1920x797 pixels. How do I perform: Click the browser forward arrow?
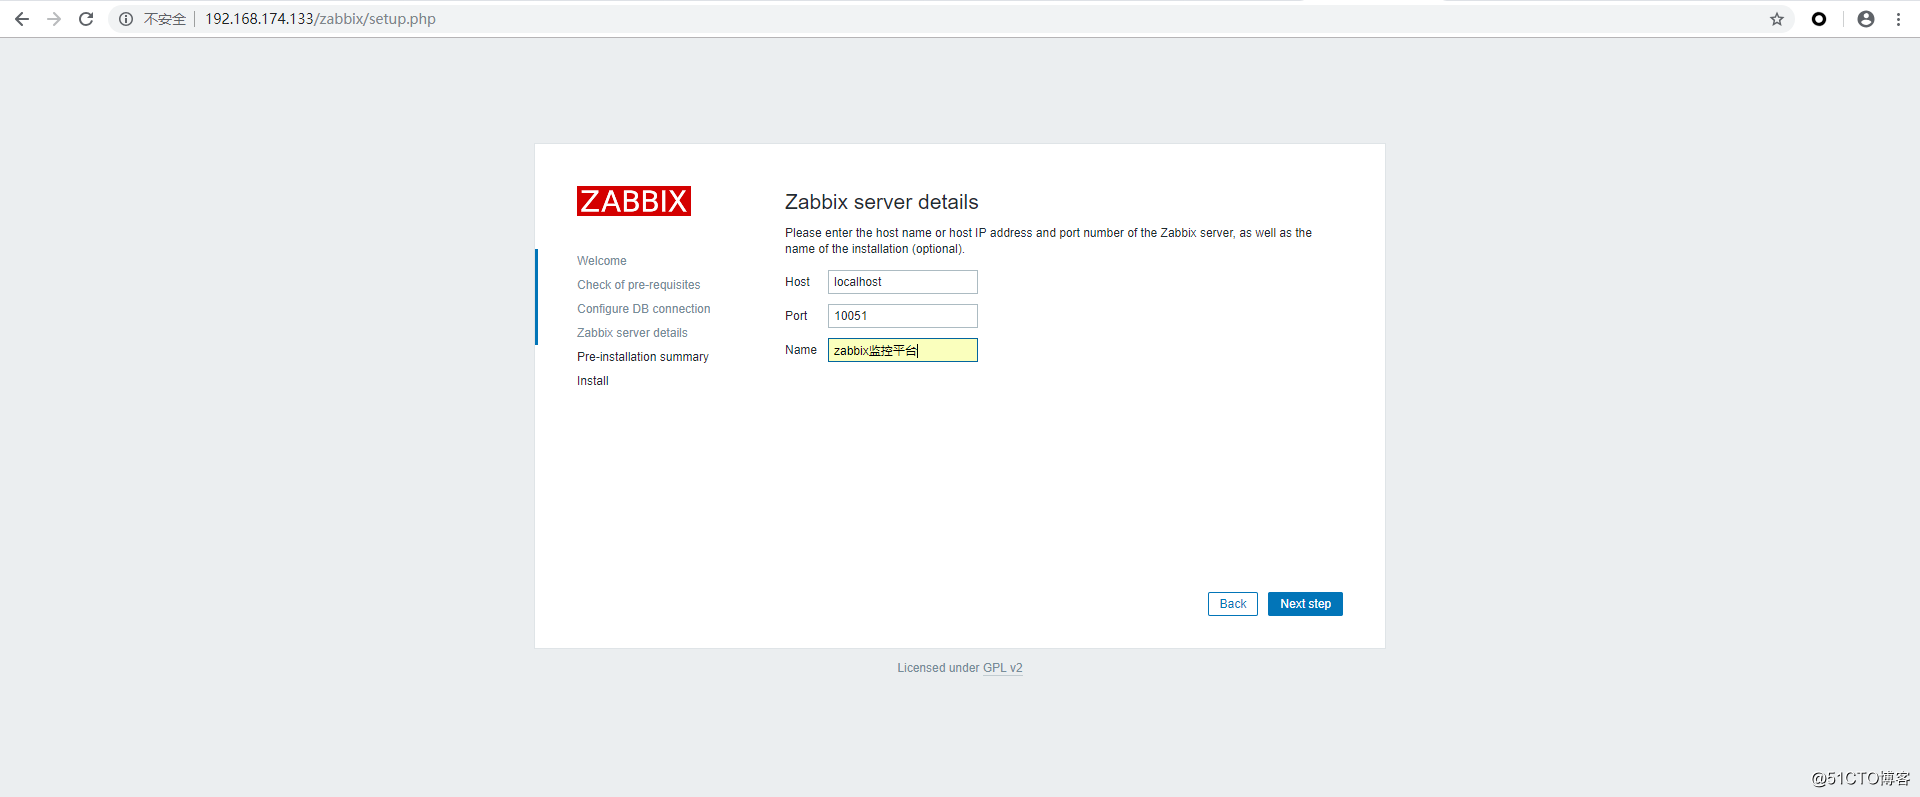[54, 19]
